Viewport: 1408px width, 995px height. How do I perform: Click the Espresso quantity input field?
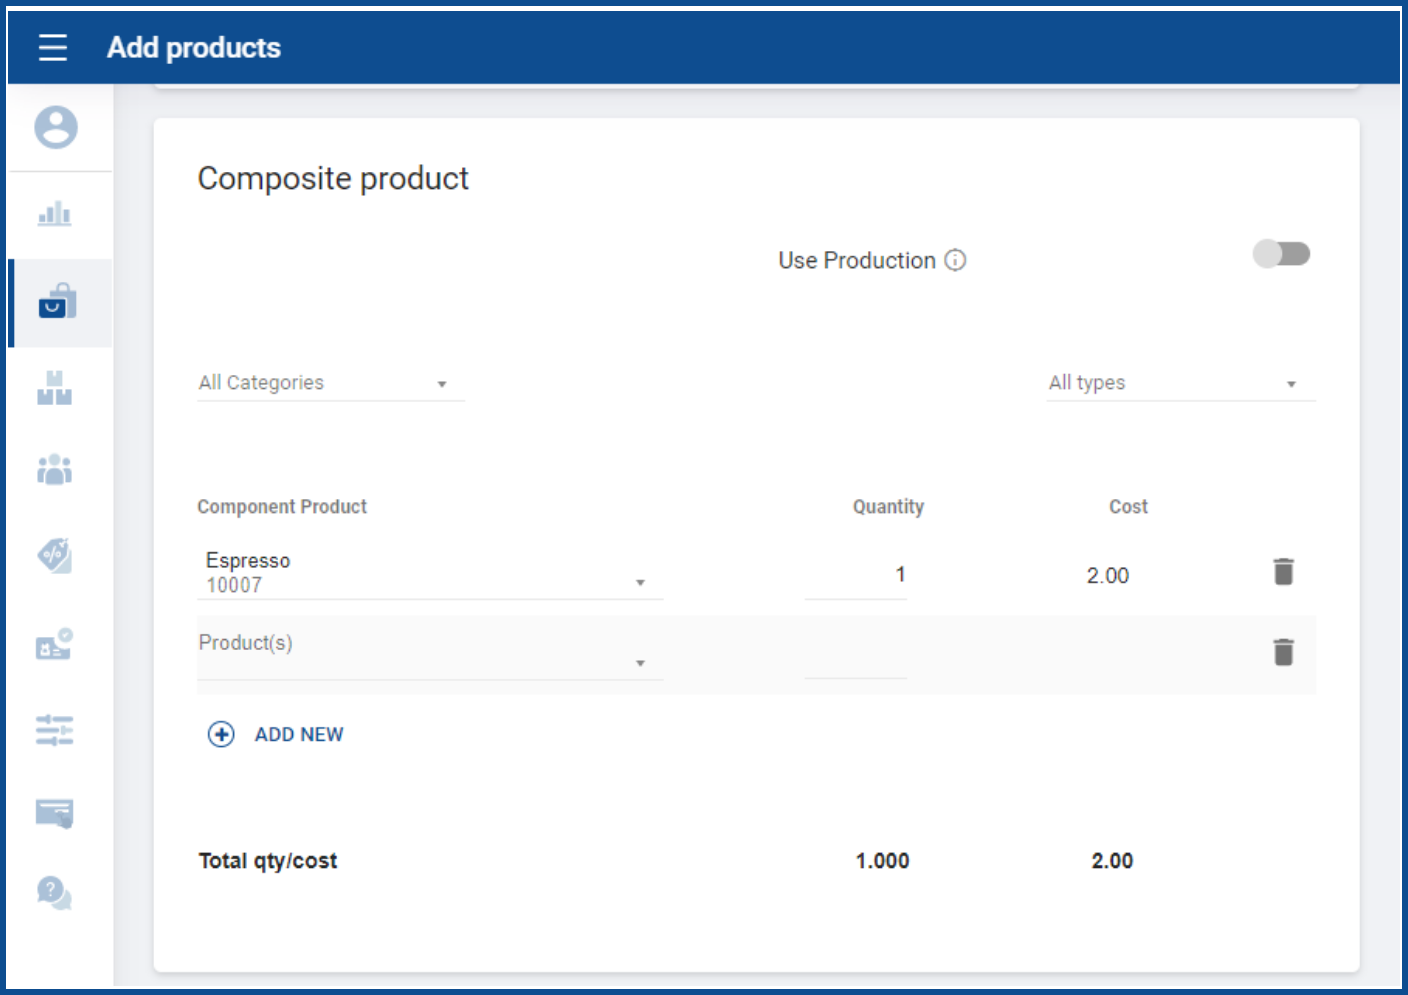[856, 575]
